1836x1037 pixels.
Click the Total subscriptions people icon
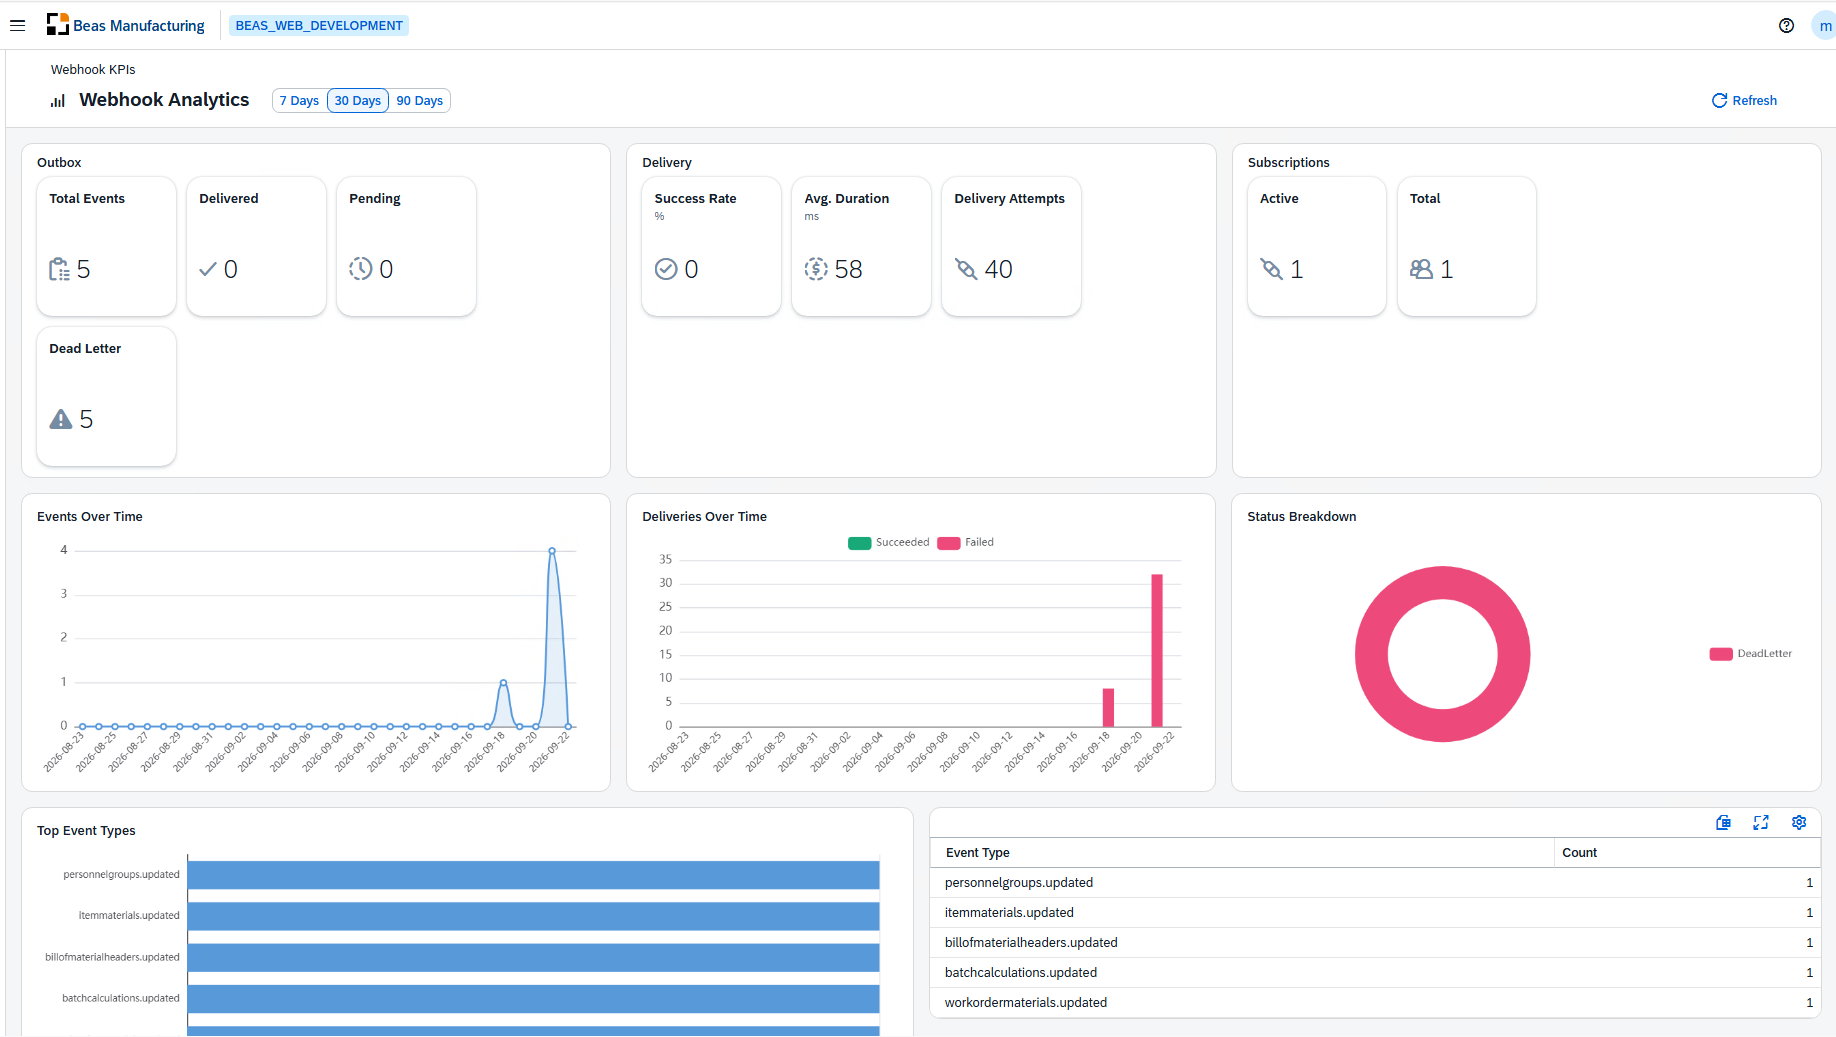(1421, 269)
